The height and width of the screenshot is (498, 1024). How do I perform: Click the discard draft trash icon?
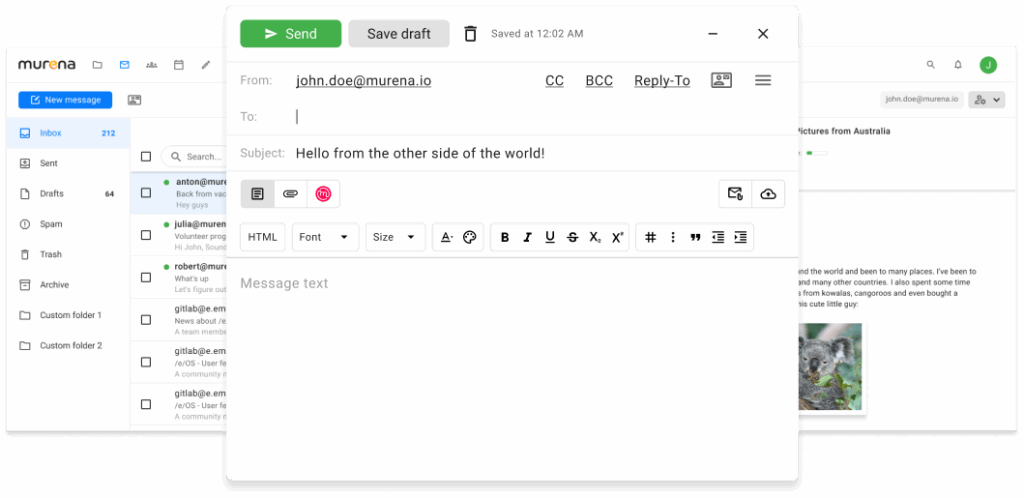[470, 34]
